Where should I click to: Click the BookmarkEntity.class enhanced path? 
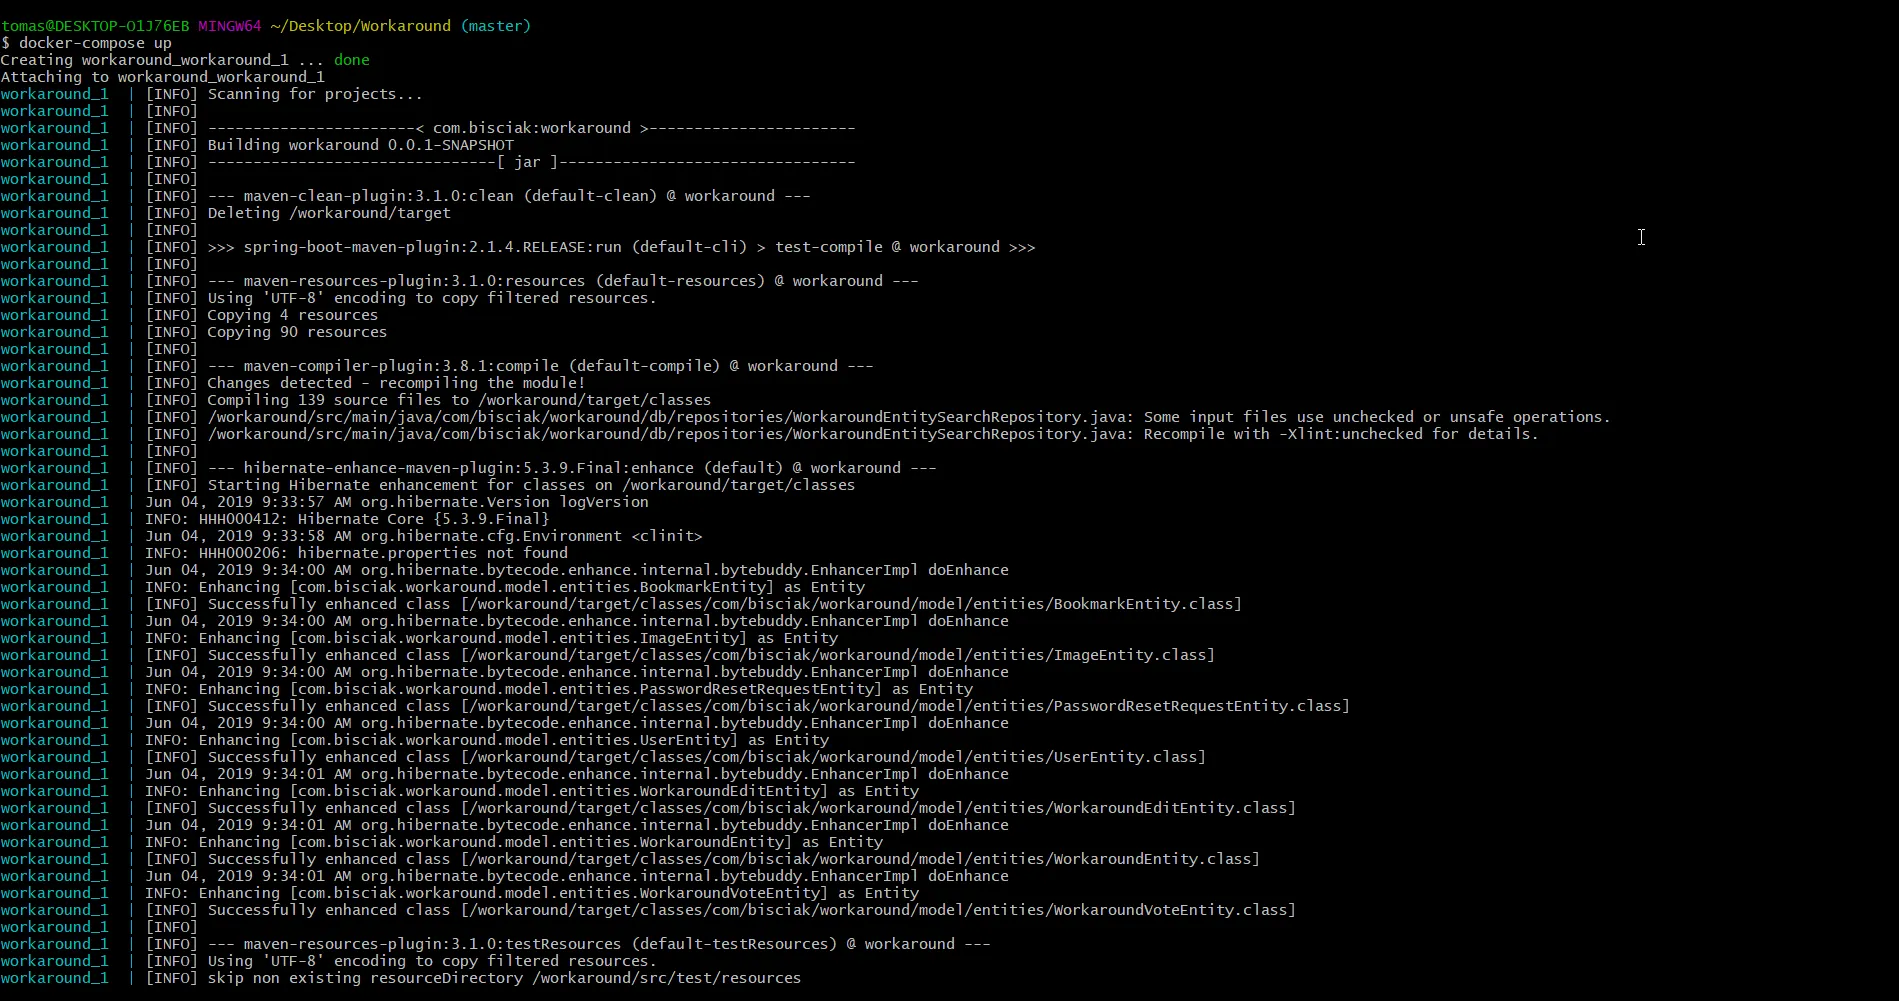click(x=851, y=604)
